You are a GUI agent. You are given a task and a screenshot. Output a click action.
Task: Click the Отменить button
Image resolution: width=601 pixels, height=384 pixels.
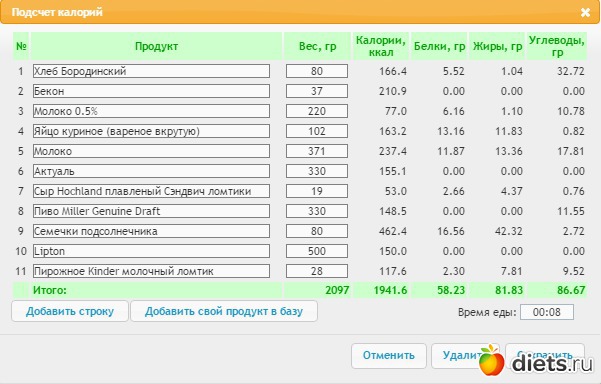click(389, 356)
